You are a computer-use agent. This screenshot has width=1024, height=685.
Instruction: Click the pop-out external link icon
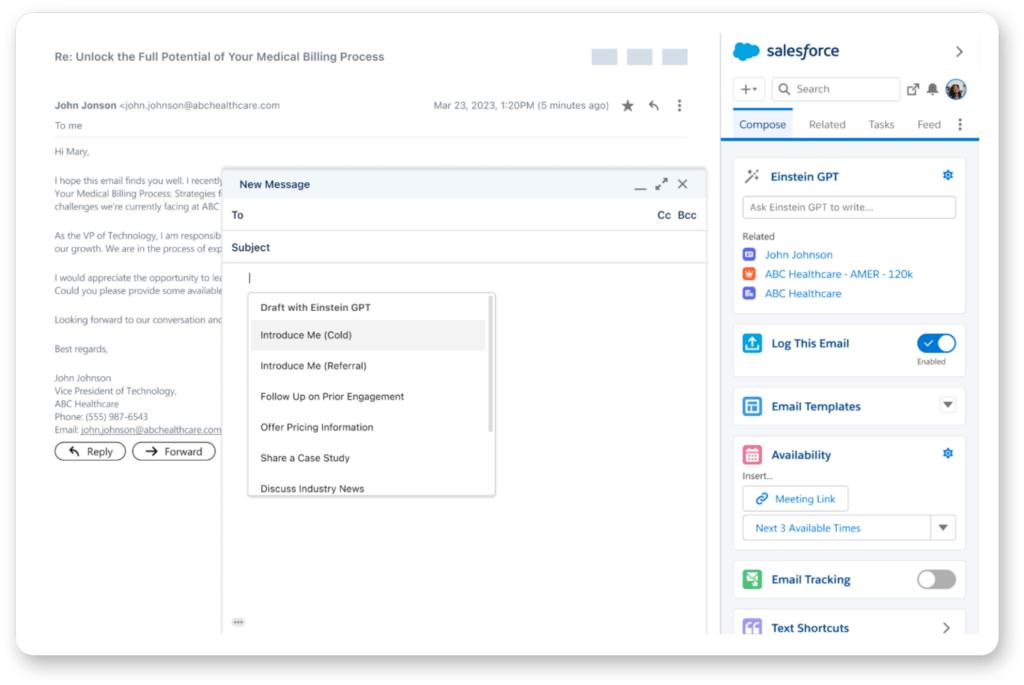click(x=912, y=89)
